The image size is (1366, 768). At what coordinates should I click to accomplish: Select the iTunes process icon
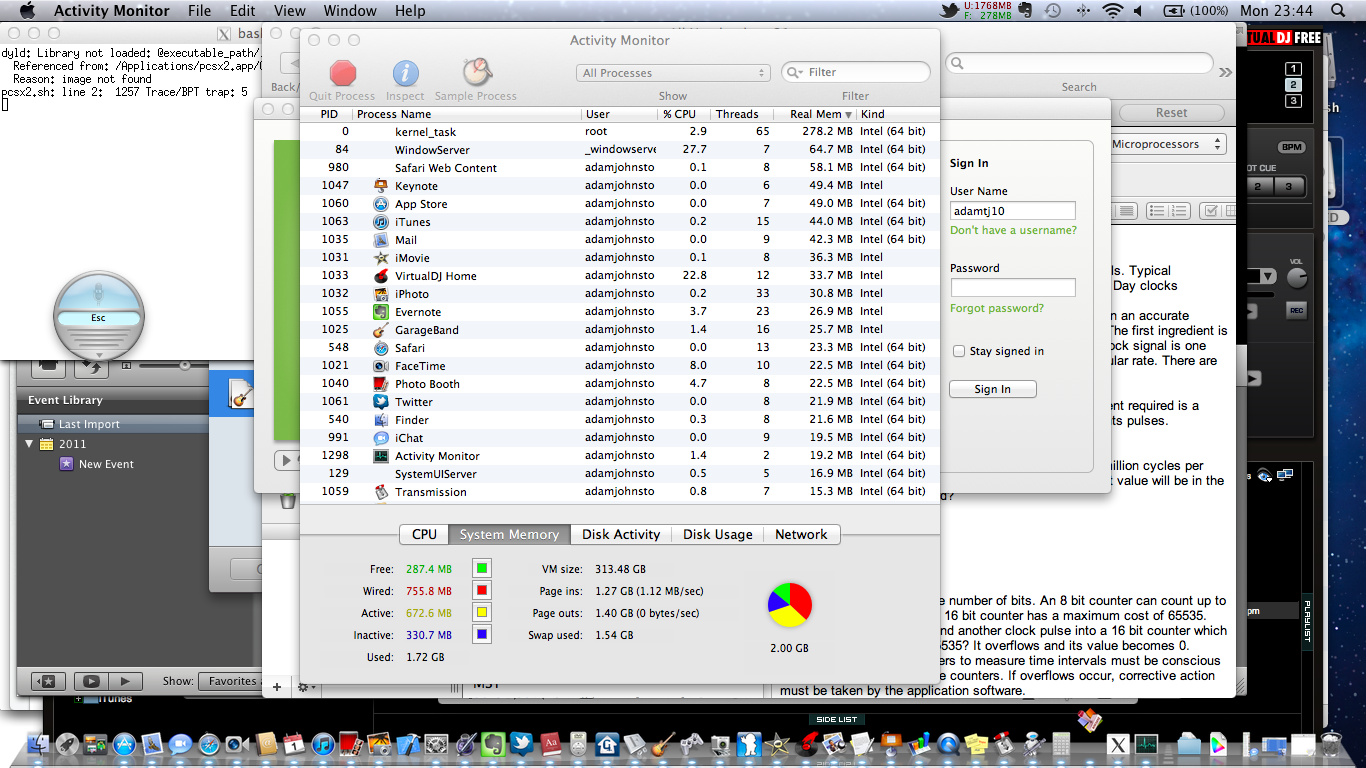[x=381, y=222]
